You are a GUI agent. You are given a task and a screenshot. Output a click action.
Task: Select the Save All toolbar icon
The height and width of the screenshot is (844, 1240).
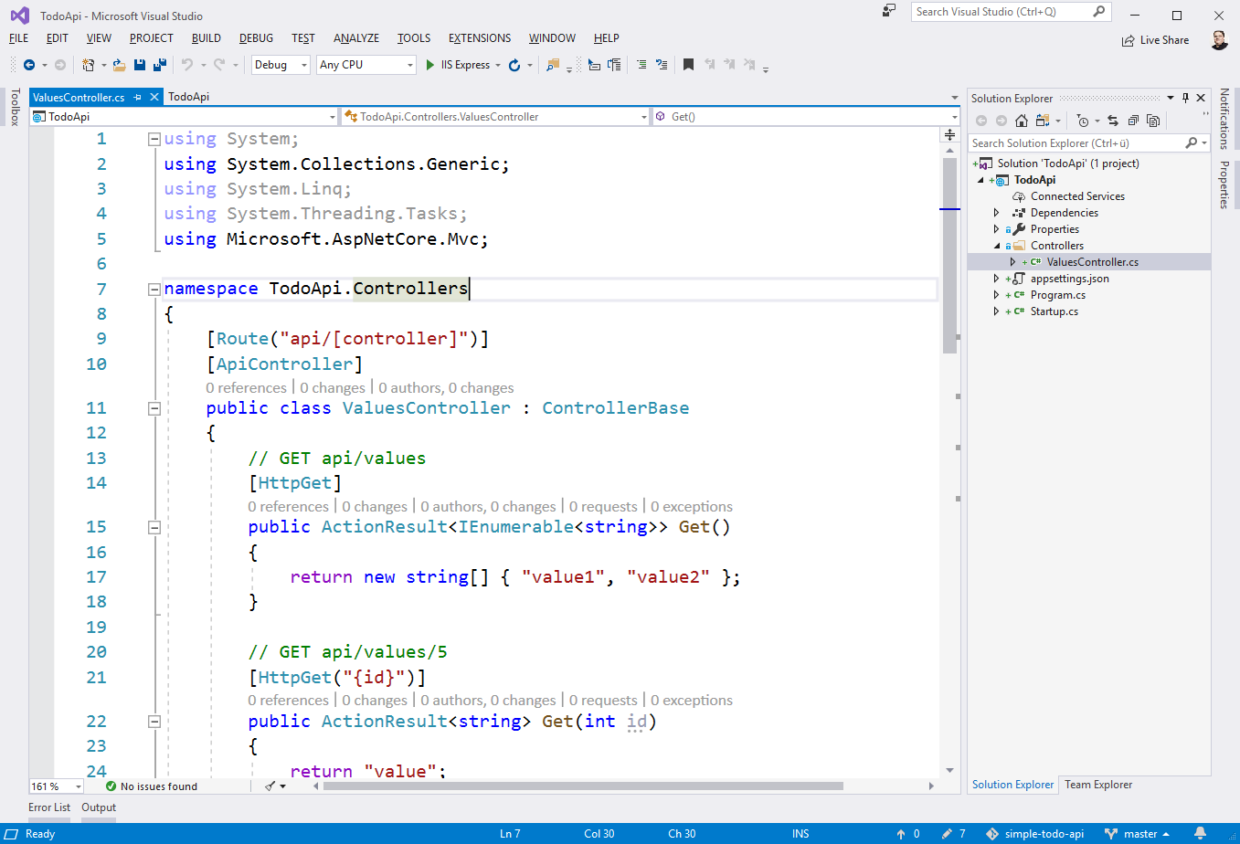click(x=160, y=64)
